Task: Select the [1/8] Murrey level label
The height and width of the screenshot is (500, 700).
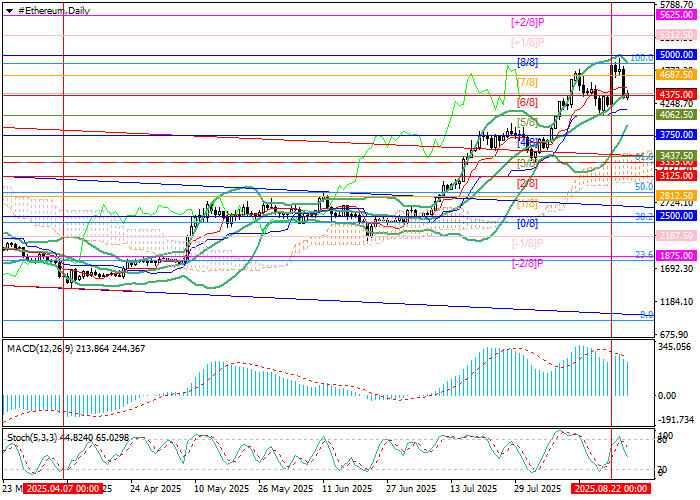Action: (x=527, y=204)
